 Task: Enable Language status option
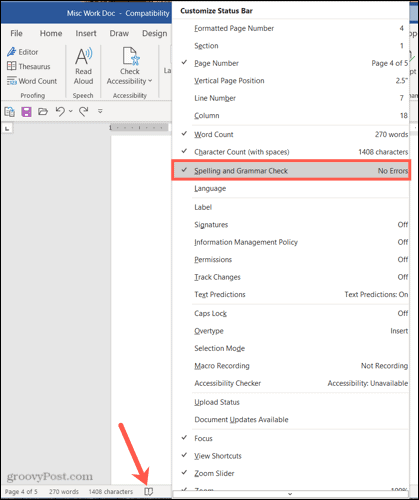coord(291,188)
